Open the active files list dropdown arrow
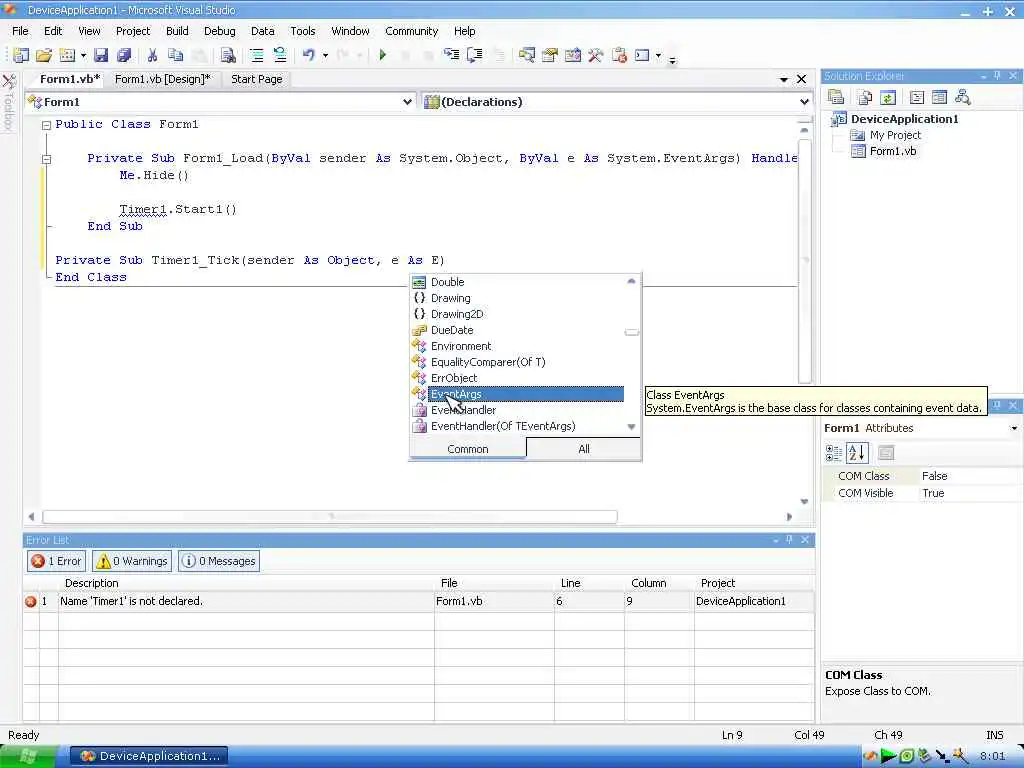 coord(784,79)
